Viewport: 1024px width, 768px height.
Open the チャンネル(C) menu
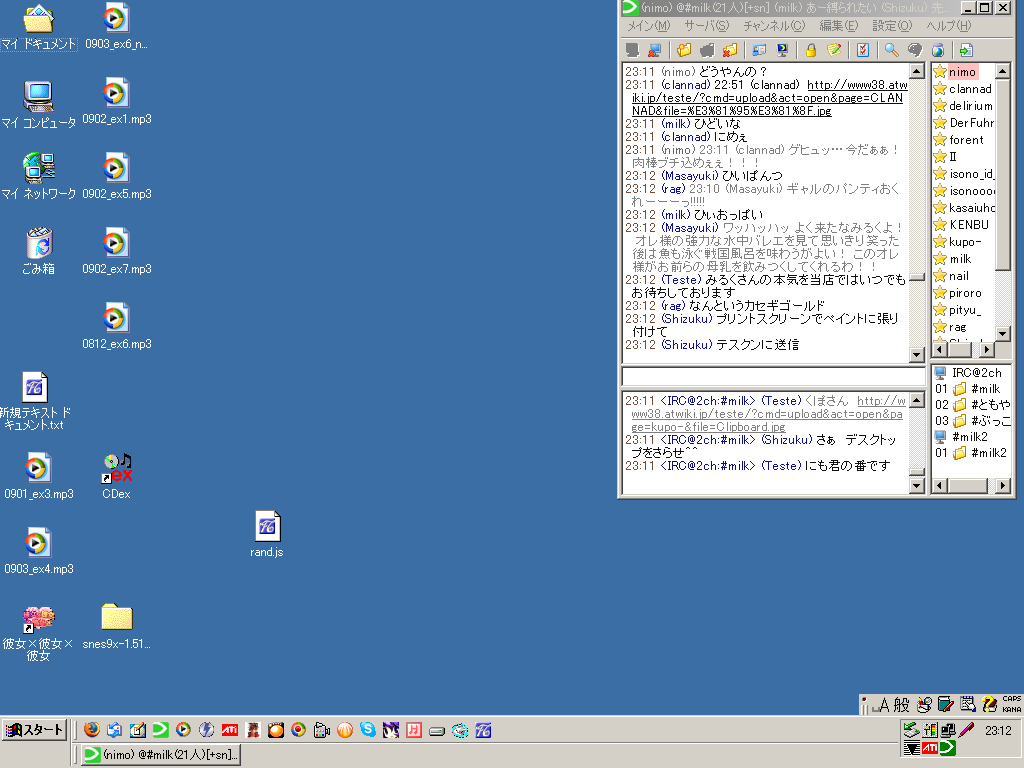pos(773,25)
